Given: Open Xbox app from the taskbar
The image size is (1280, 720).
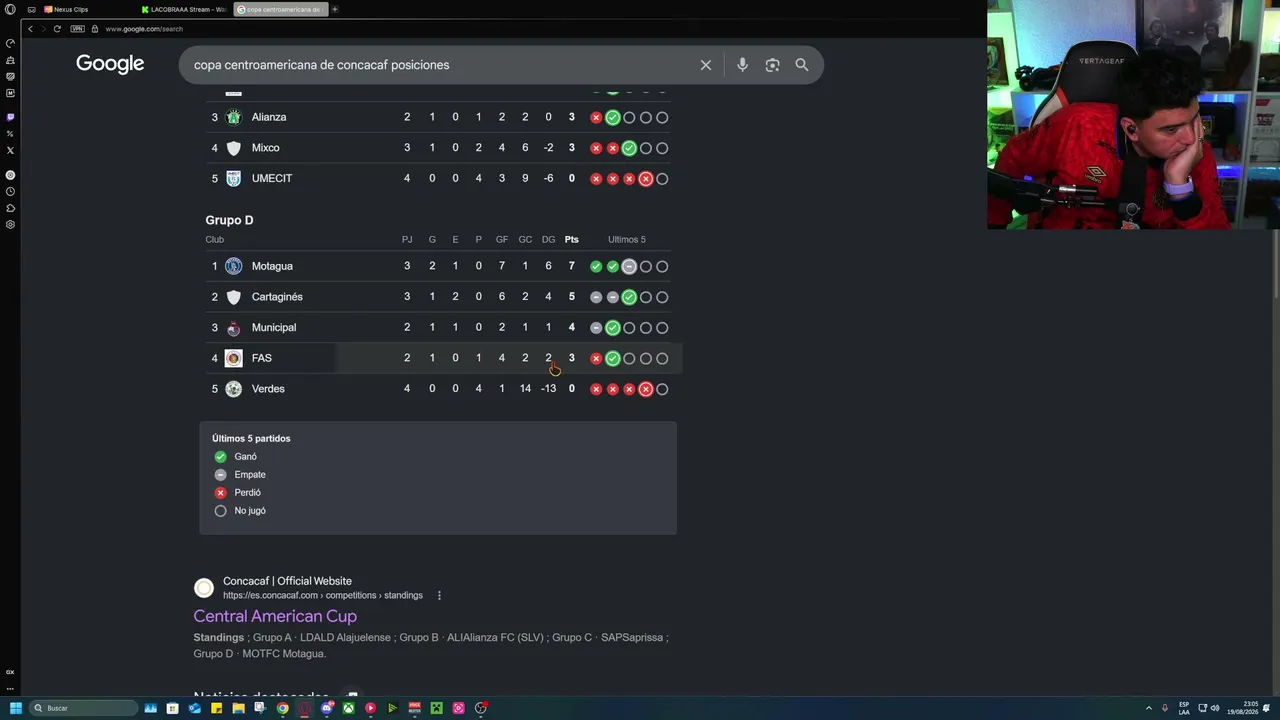Looking at the screenshot, I should click(349, 708).
